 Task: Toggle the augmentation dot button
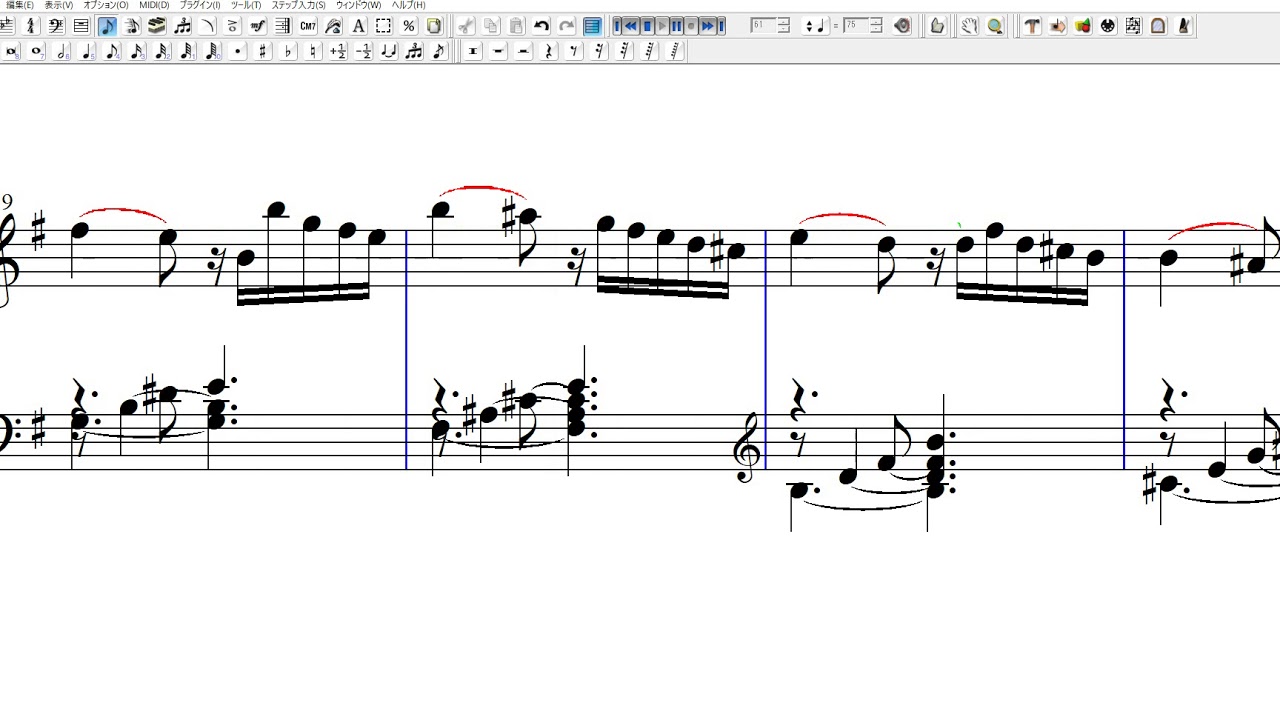238,51
